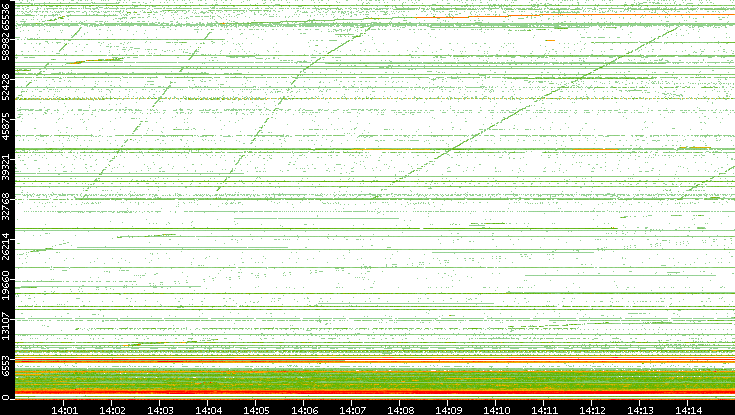This screenshot has height=415, width=735.
Task: Click the 45875 vertical axis label
Action: [6, 126]
